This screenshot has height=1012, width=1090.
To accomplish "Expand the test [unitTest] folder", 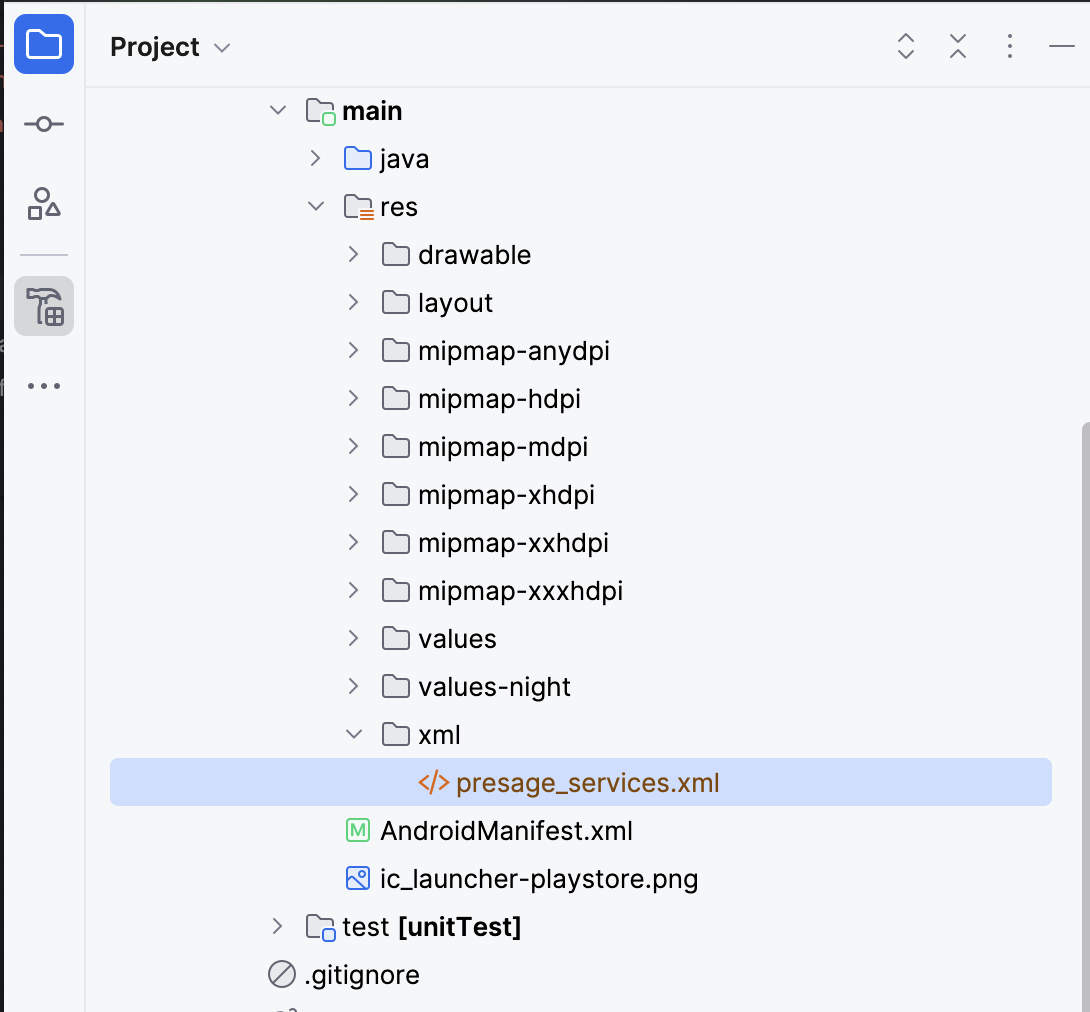I will click(x=277, y=926).
